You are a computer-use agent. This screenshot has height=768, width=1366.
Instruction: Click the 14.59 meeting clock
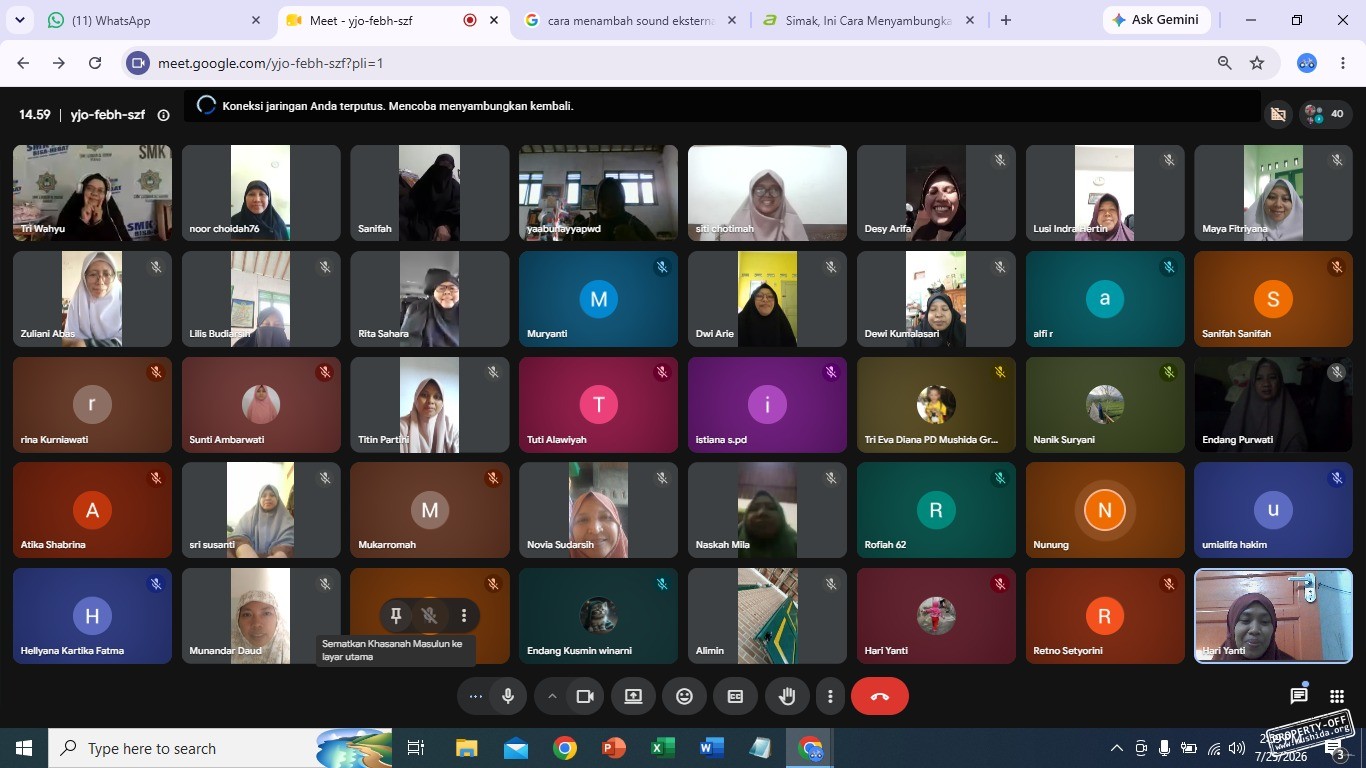35,115
